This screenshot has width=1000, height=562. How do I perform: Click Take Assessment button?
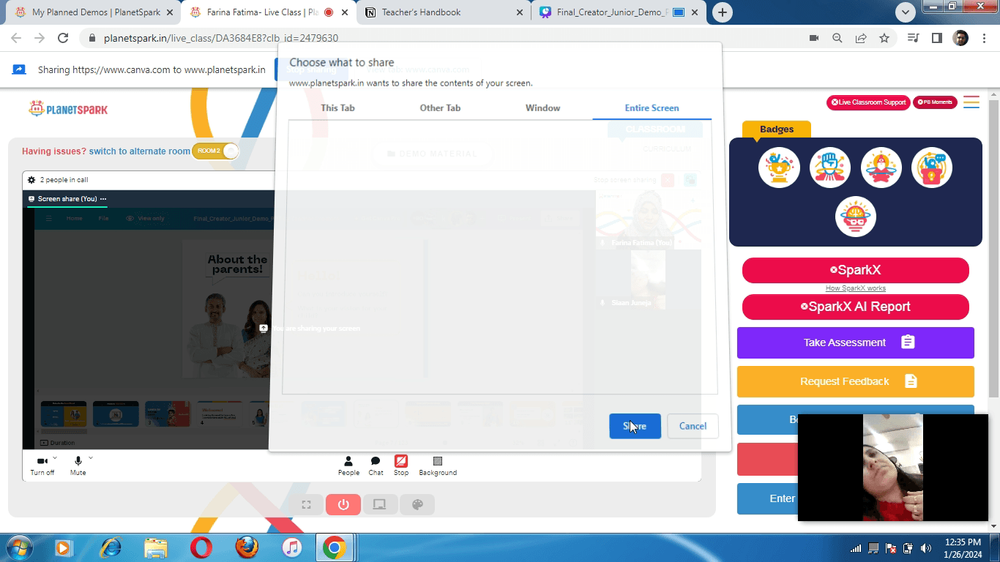[x=855, y=343]
